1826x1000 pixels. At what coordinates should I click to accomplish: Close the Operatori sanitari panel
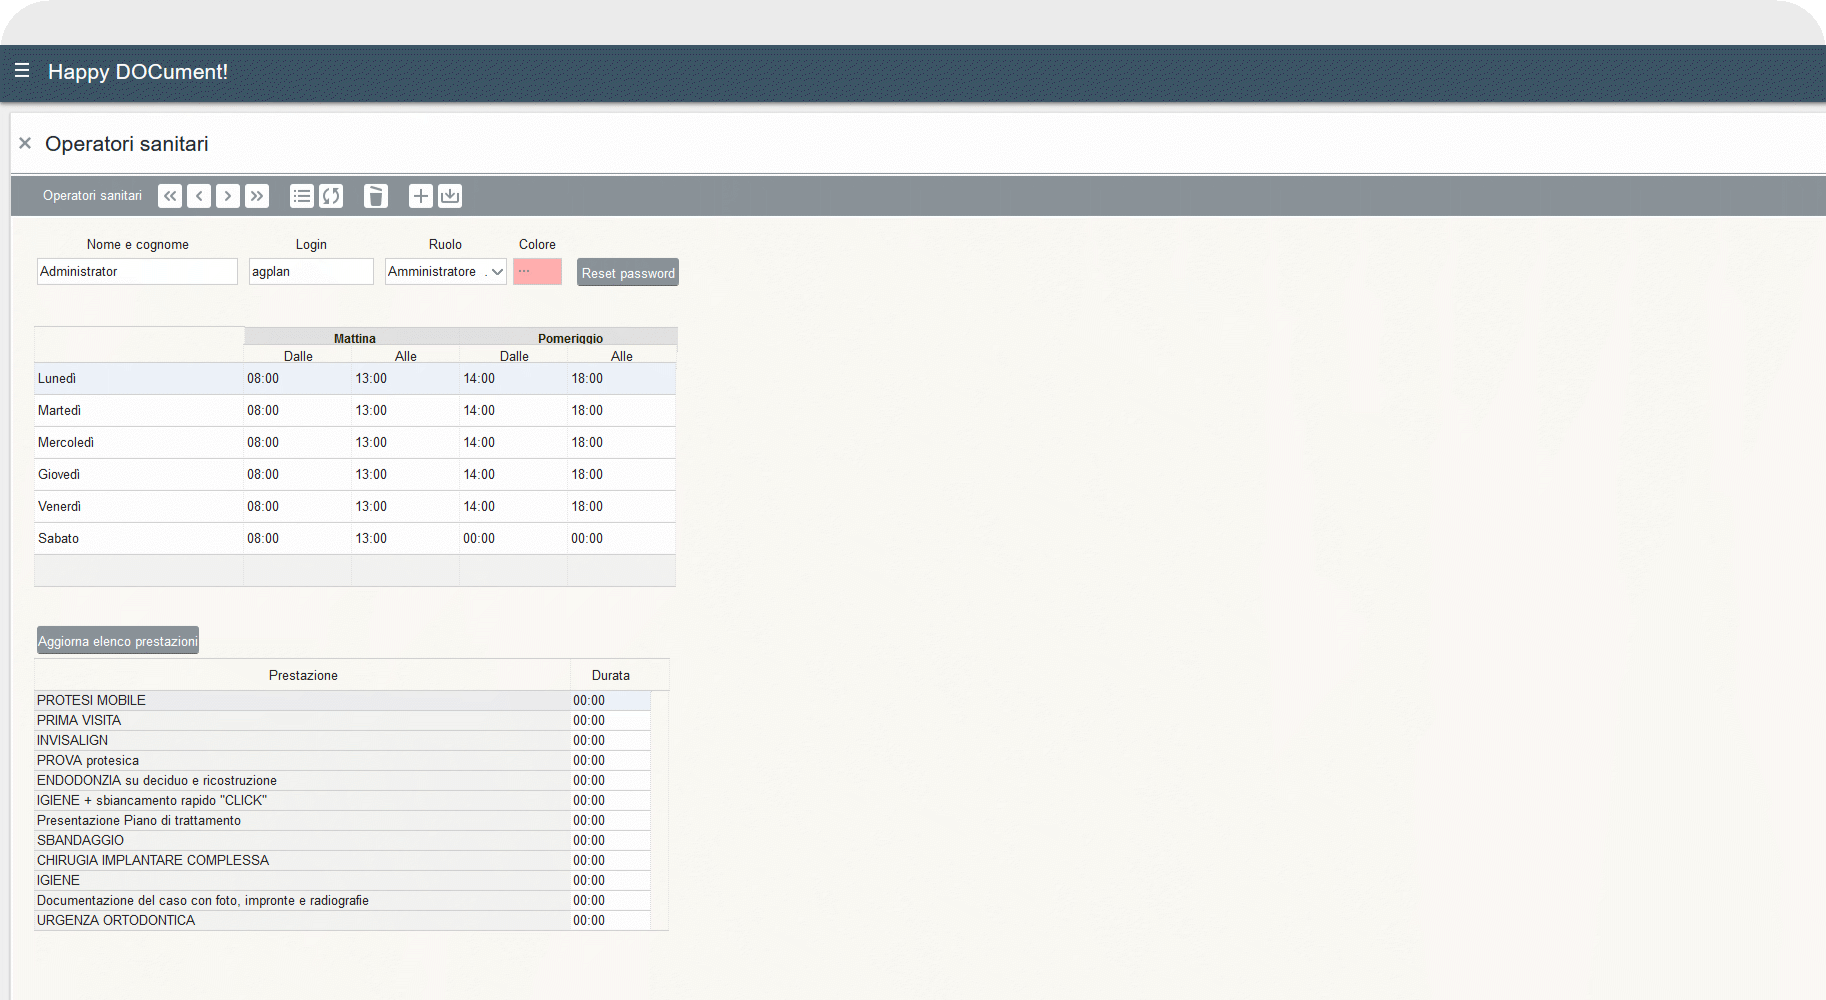(25, 144)
